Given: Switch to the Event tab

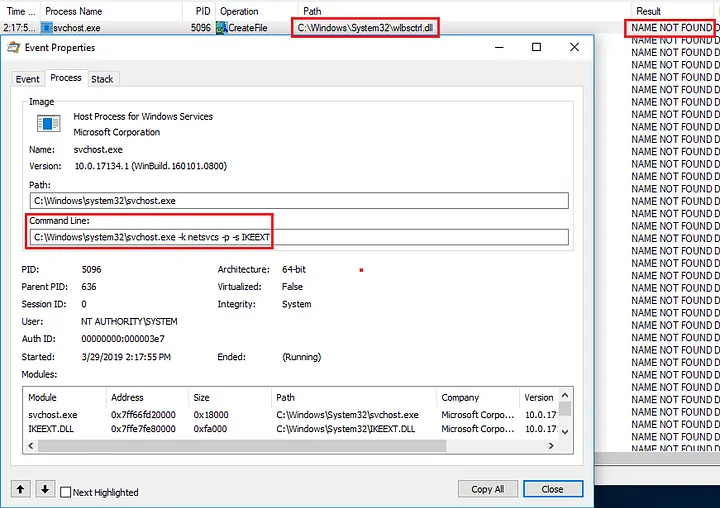Looking at the screenshot, I should 28,79.
